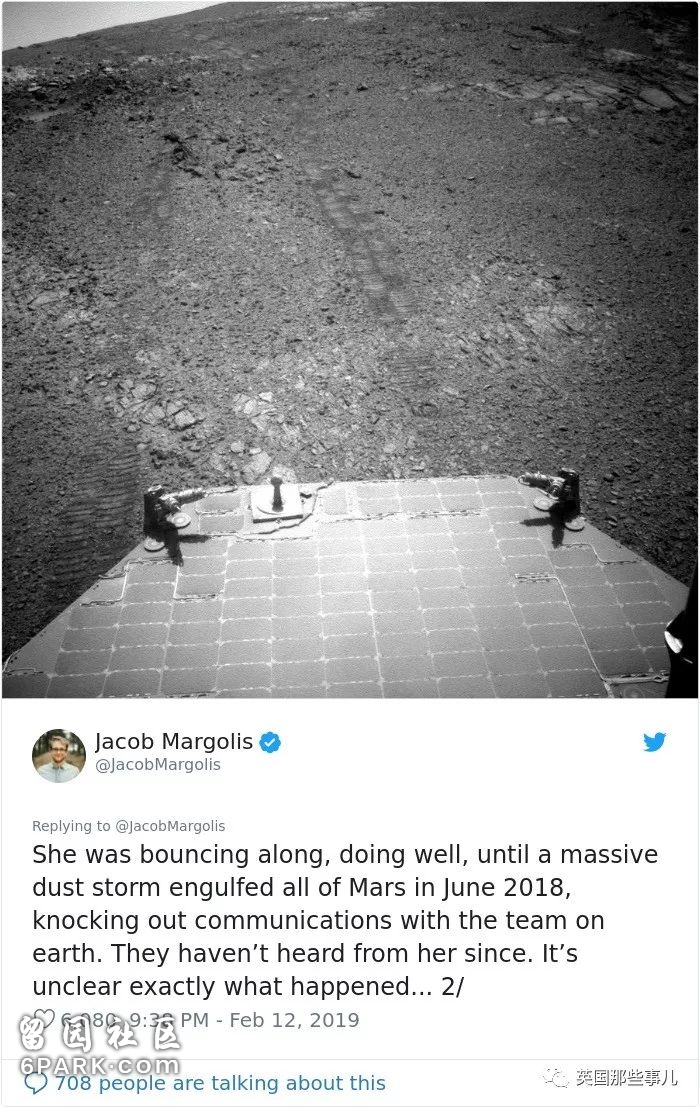Click the 留园社区 logo watermark
700x1108 pixels.
(x=100, y=1034)
